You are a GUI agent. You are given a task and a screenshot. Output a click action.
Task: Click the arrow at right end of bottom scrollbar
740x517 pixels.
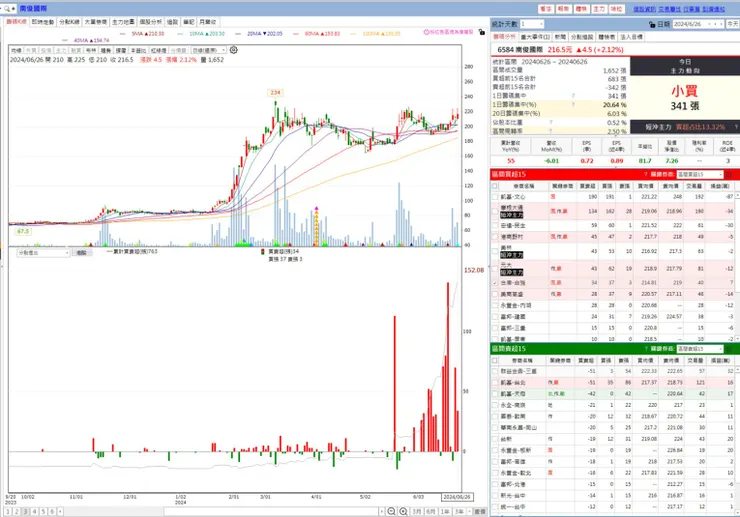(x=381, y=511)
